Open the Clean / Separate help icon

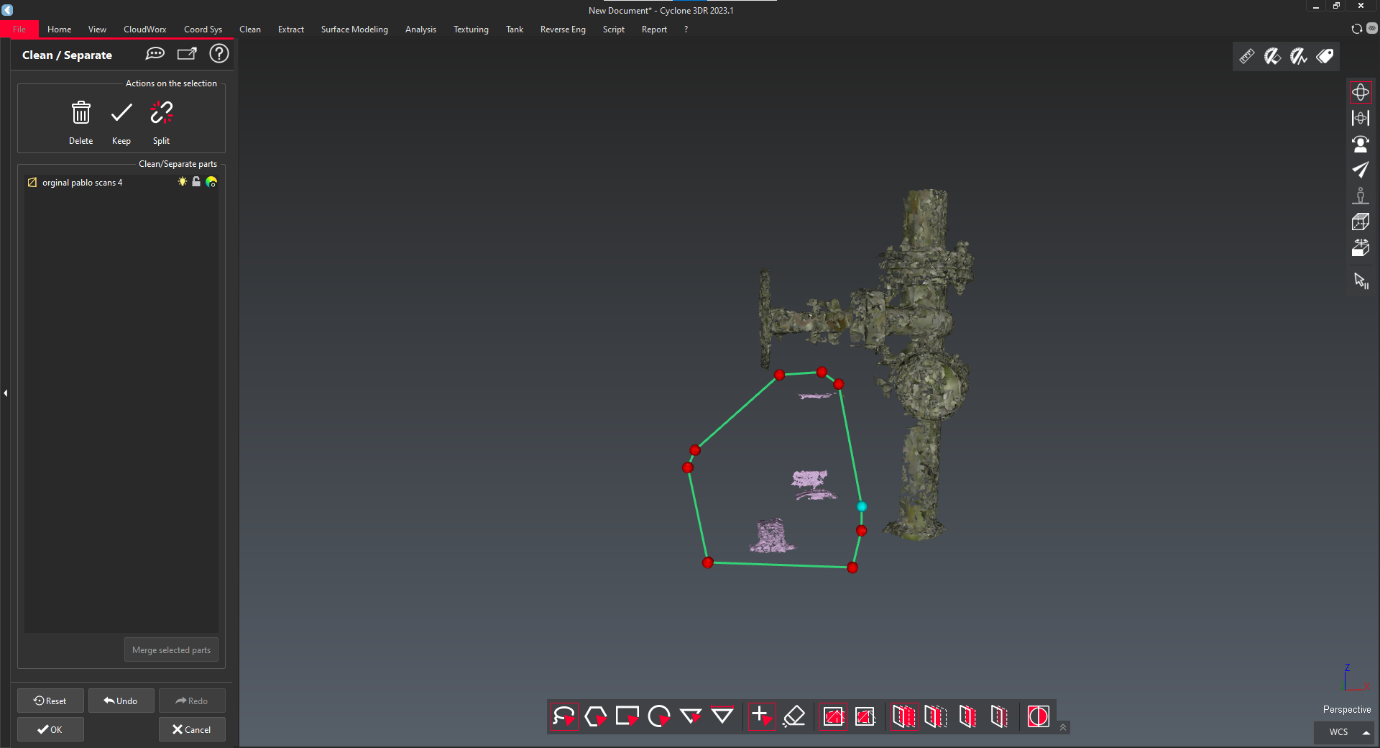point(219,54)
